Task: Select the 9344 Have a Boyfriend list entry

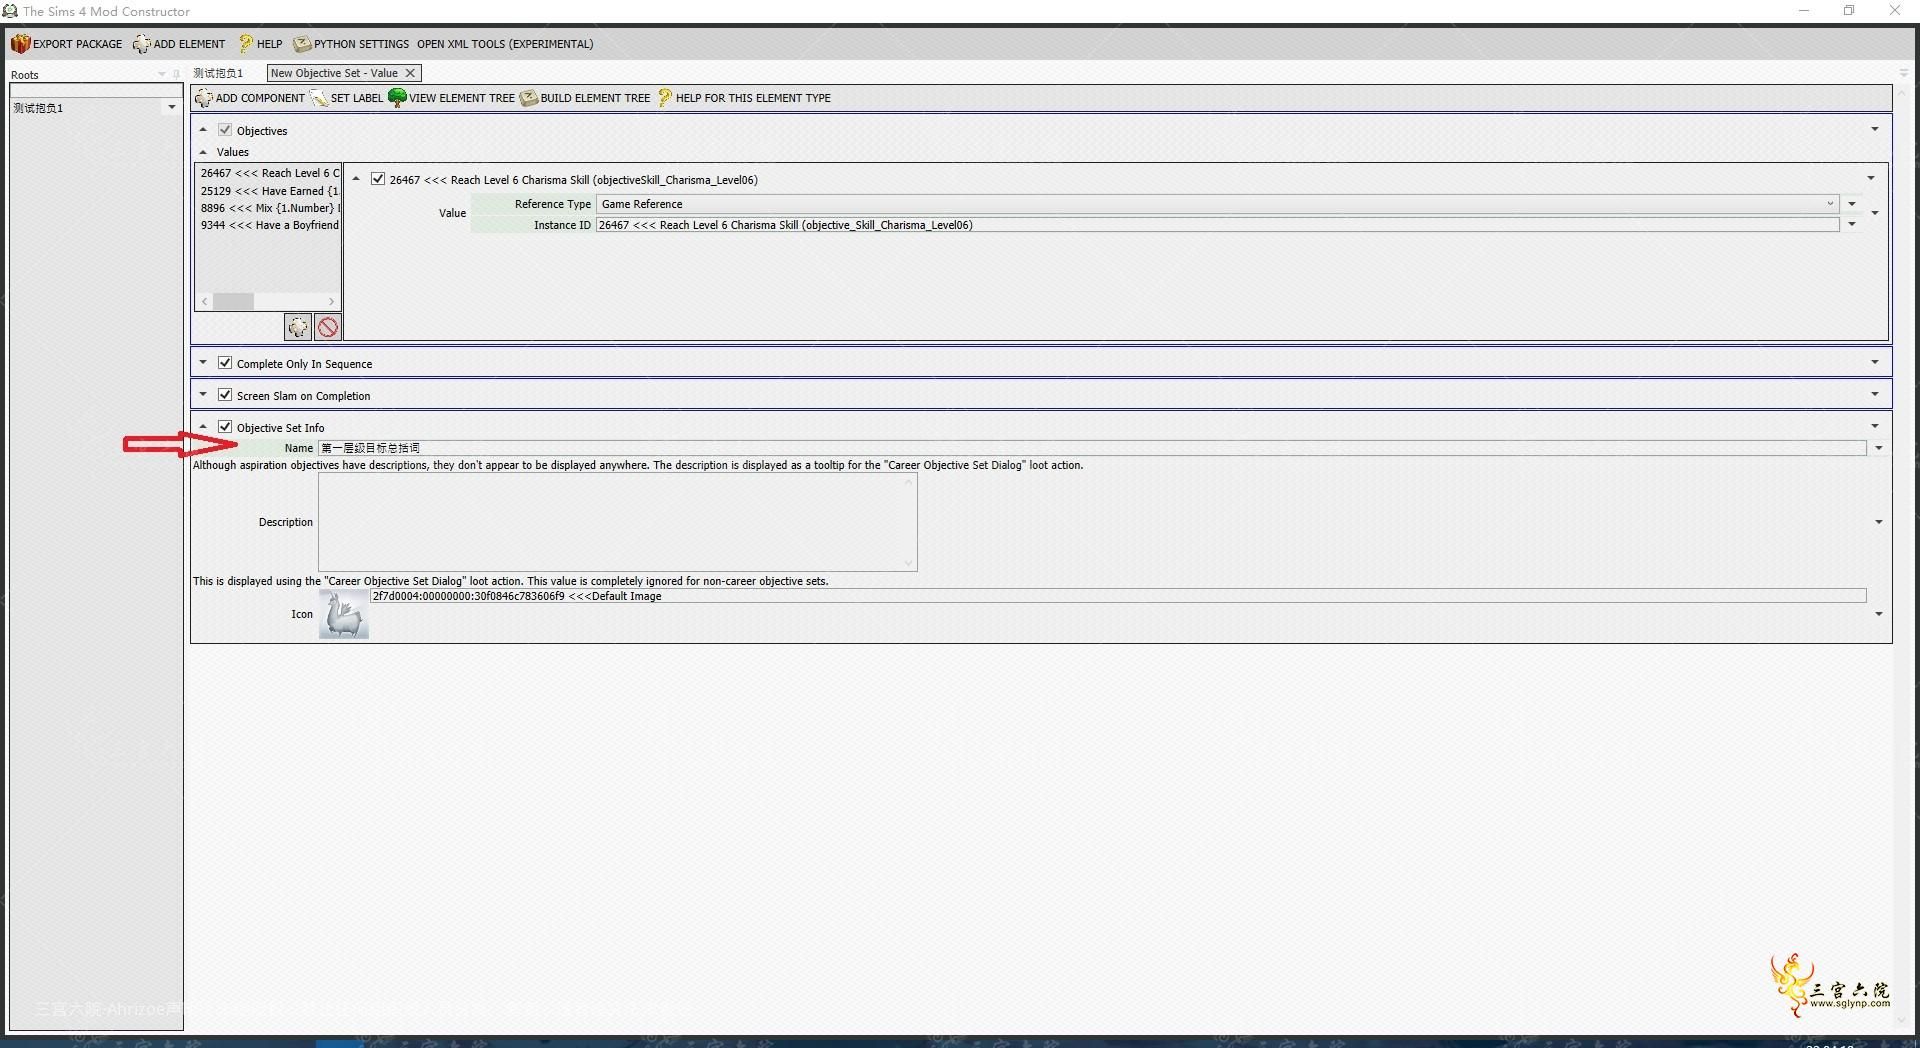Action: tap(269, 225)
